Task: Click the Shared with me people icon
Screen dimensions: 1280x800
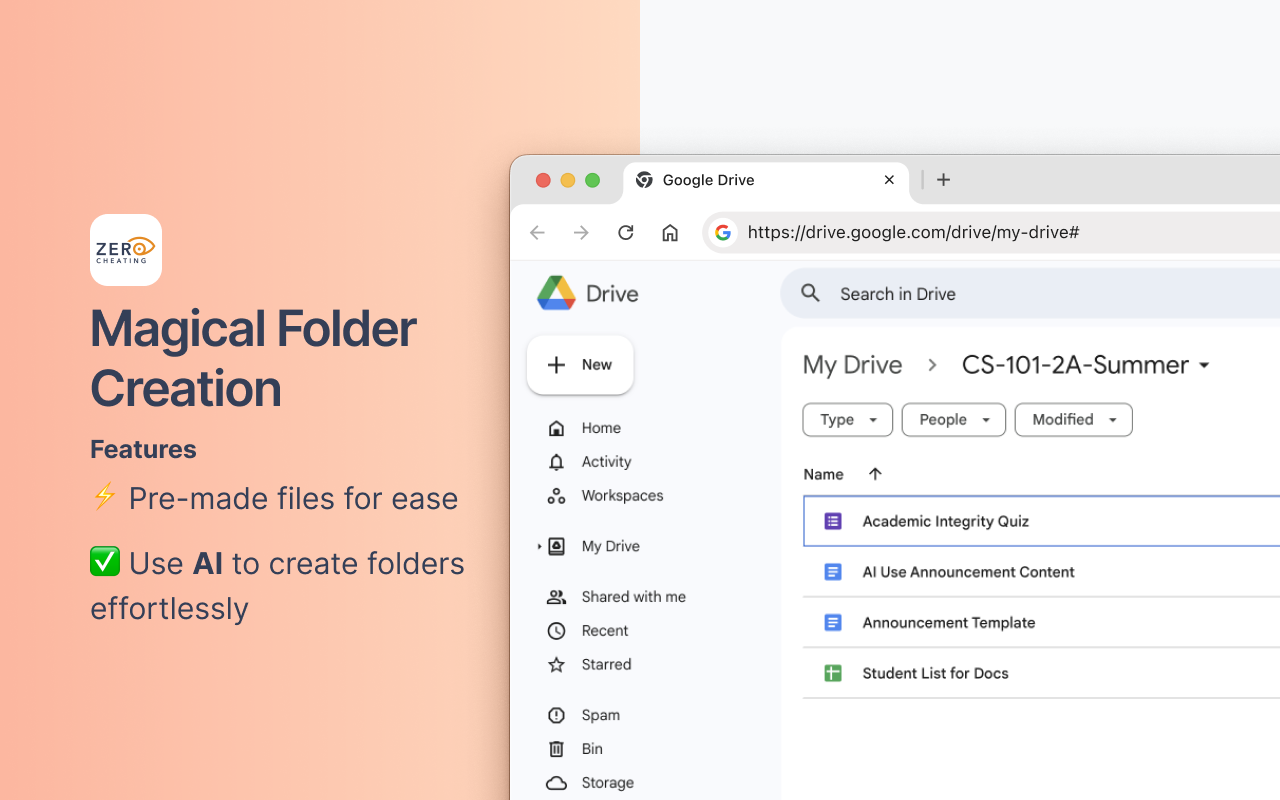Action: click(557, 597)
